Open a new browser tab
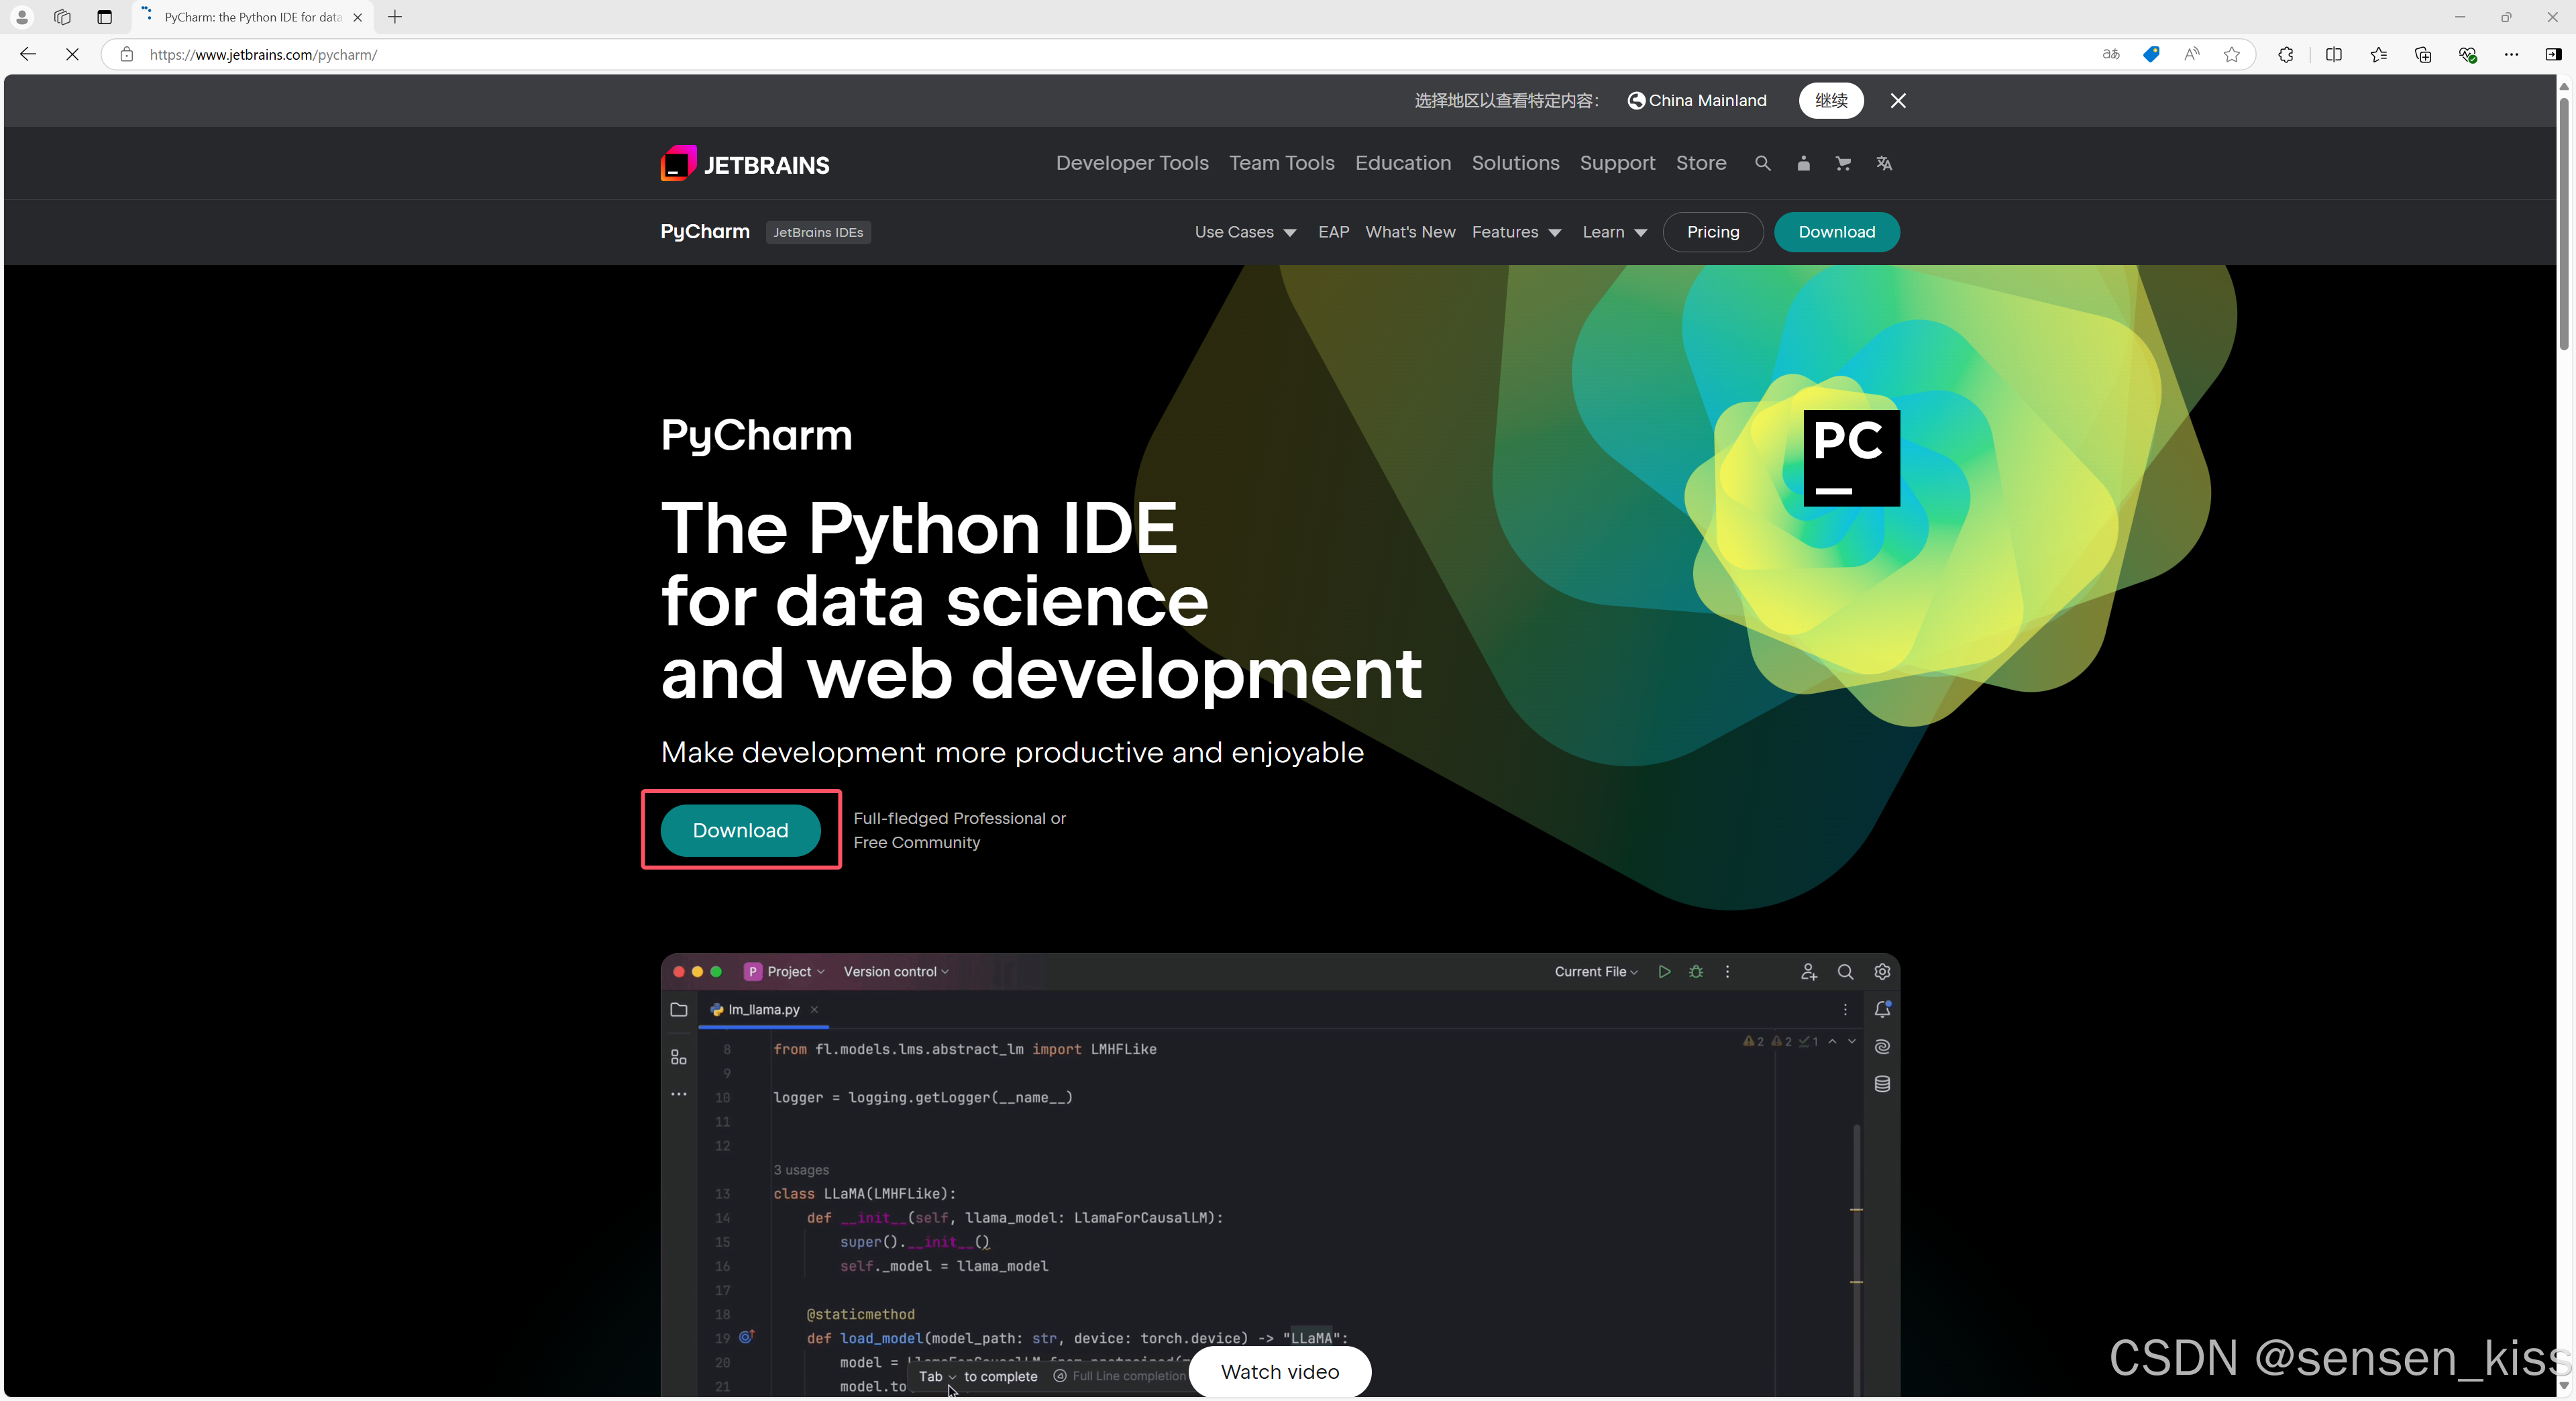This screenshot has width=2576, height=1401. click(x=395, y=17)
